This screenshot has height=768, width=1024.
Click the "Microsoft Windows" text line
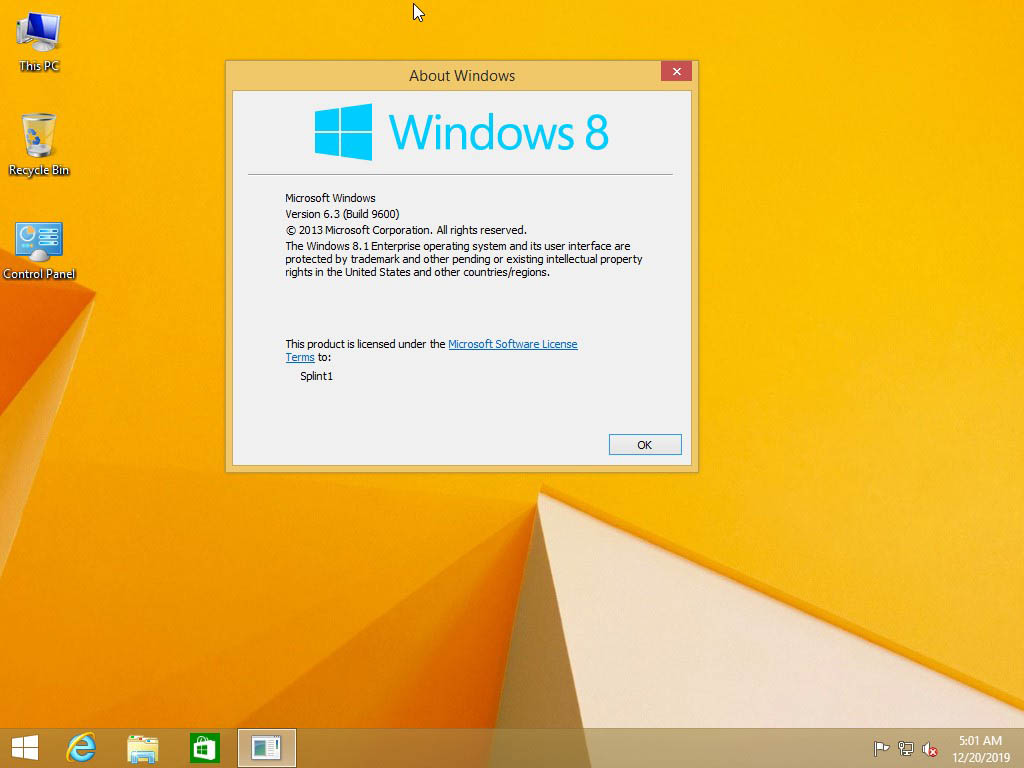pos(330,198)
